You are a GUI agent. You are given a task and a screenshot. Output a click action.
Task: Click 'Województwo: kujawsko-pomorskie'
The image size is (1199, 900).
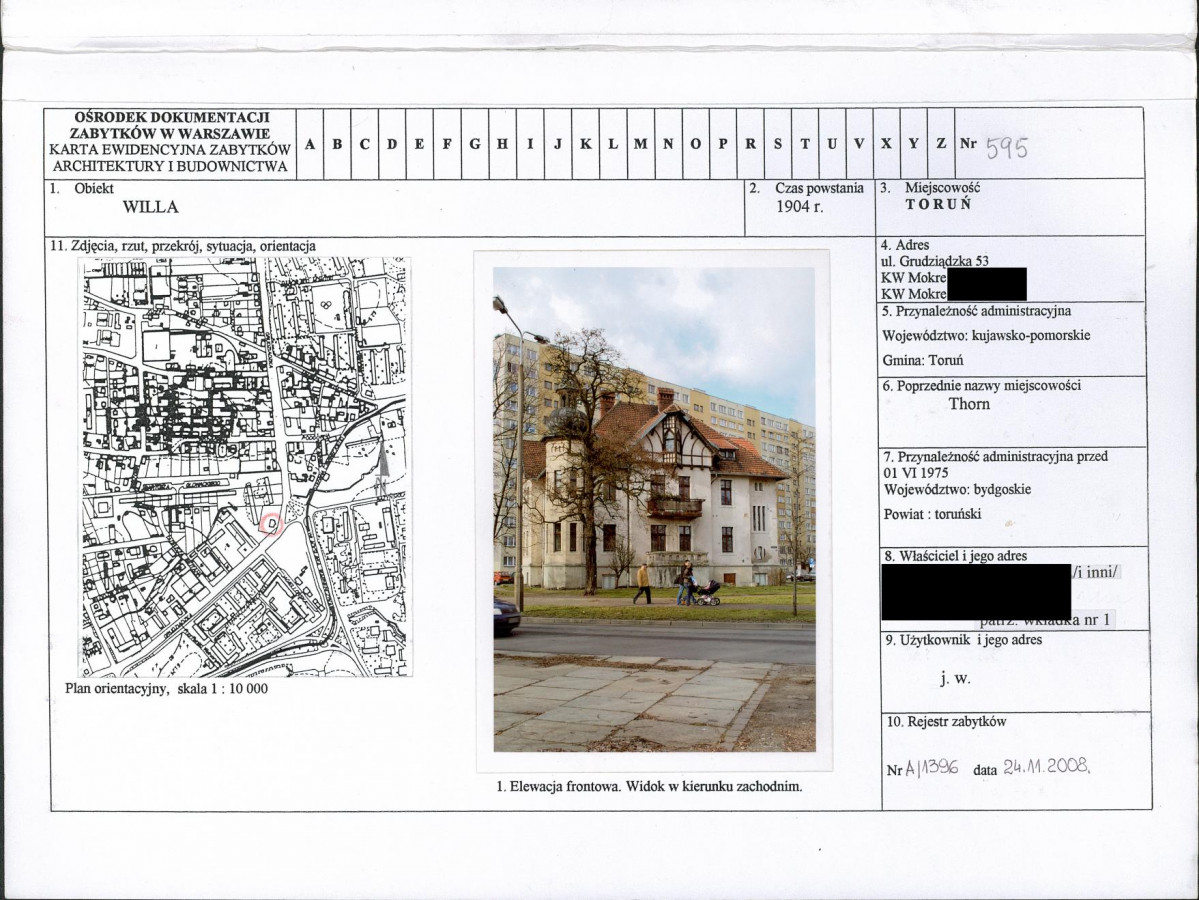986,336
